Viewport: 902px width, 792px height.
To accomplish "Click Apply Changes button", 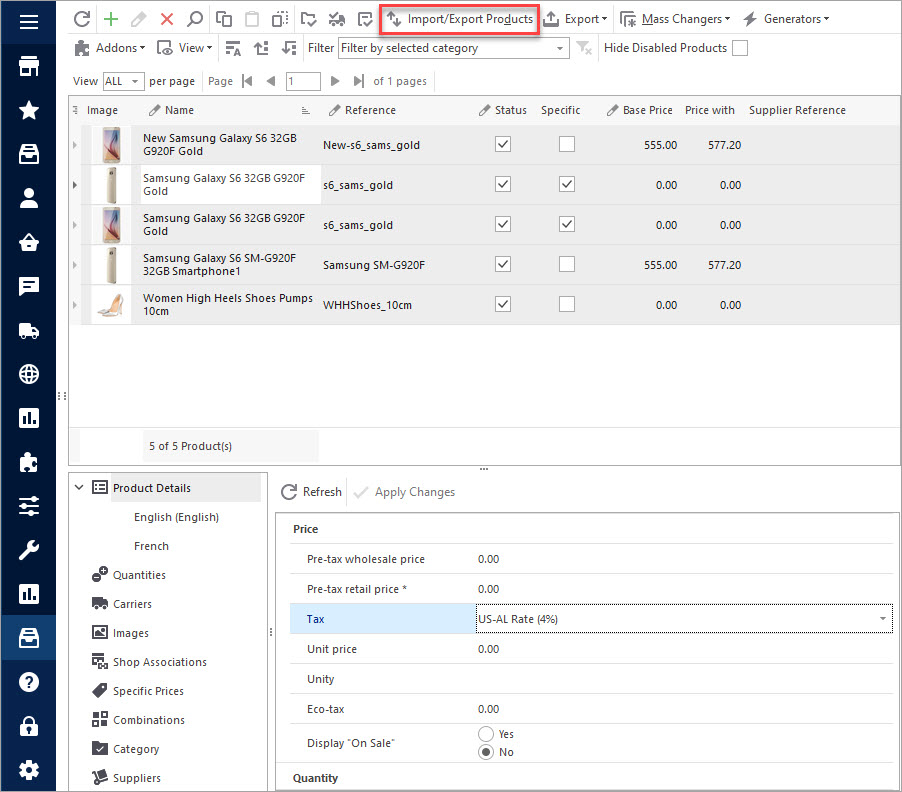I will click(405, 492).
